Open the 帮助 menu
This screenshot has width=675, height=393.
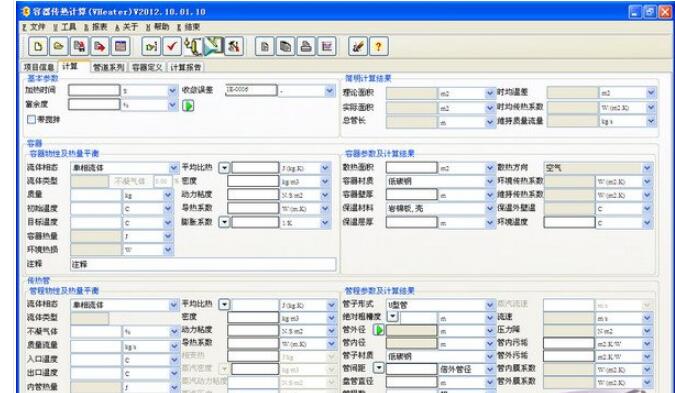158,27
